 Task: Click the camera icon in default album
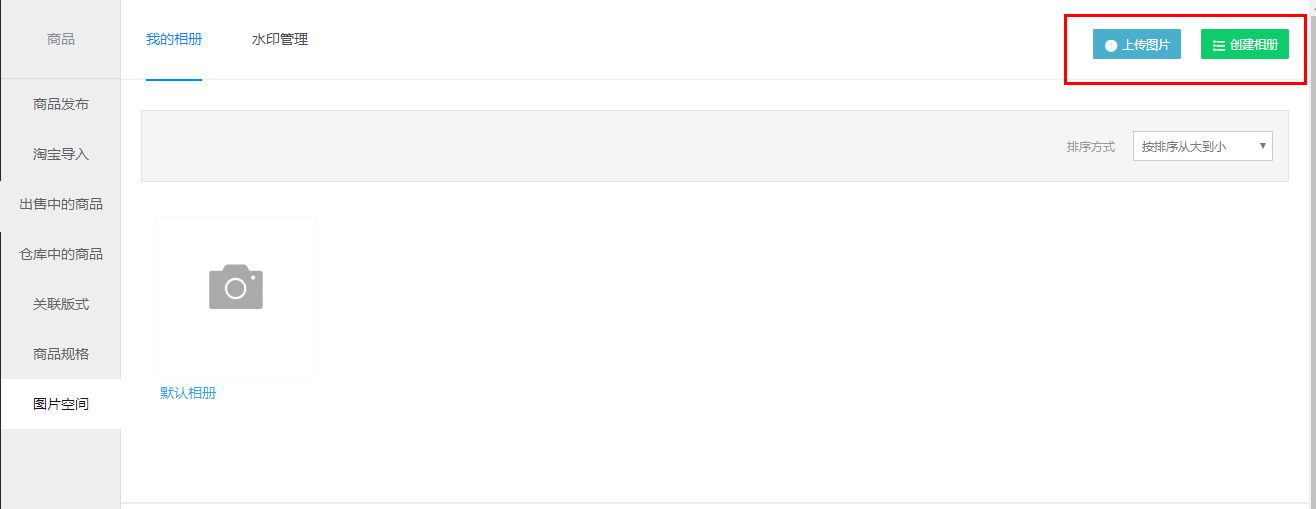pos(236,287)
